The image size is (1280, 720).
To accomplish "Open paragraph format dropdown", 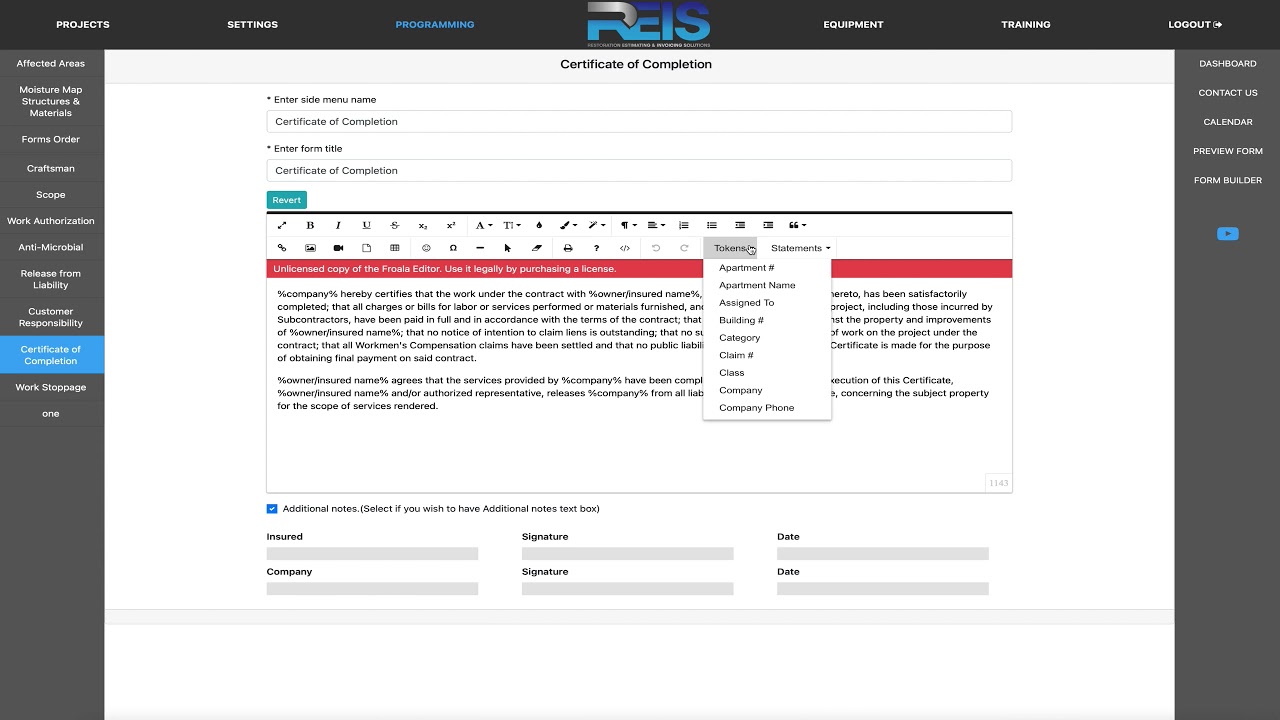I will [x=628, y=225].
